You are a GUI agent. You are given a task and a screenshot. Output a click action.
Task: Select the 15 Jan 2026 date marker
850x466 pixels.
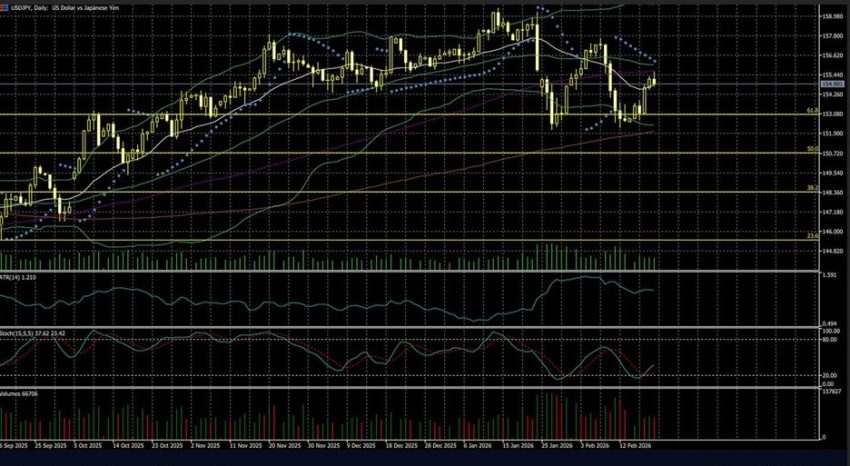522,448
